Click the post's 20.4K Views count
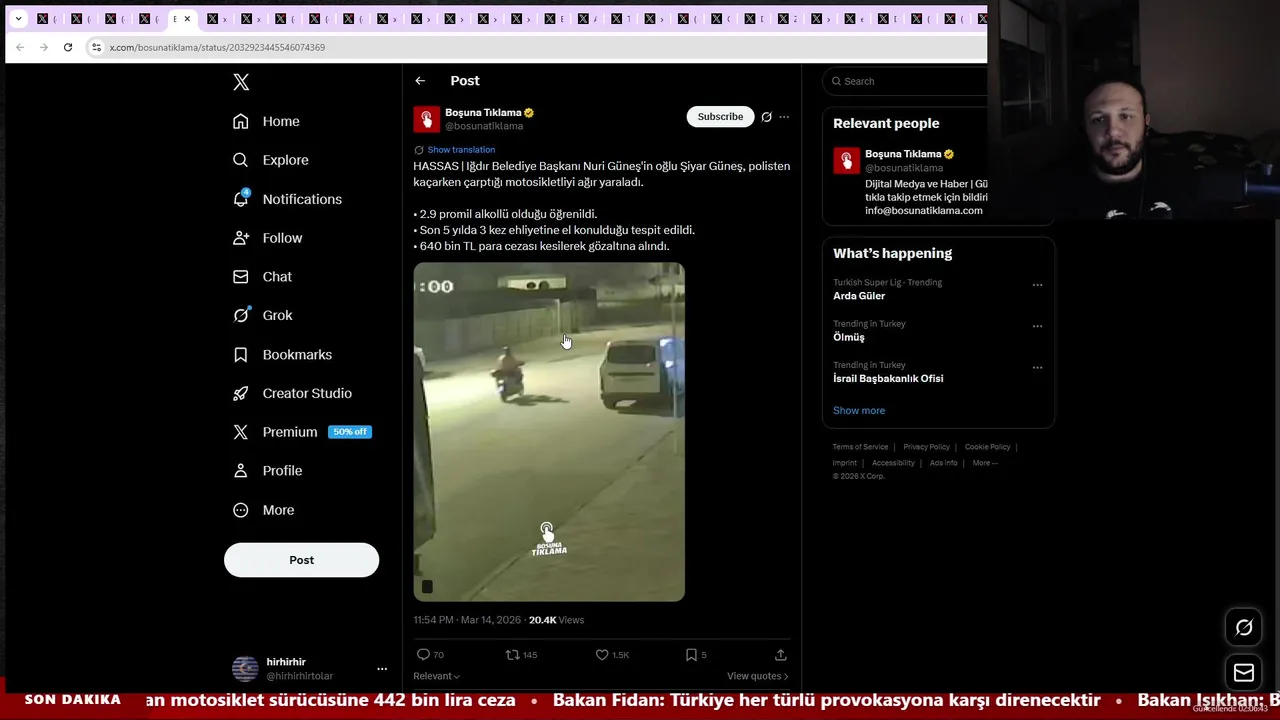Image resolution: width=1280 pixels, height=720 pixels. (x=556, y=620)
